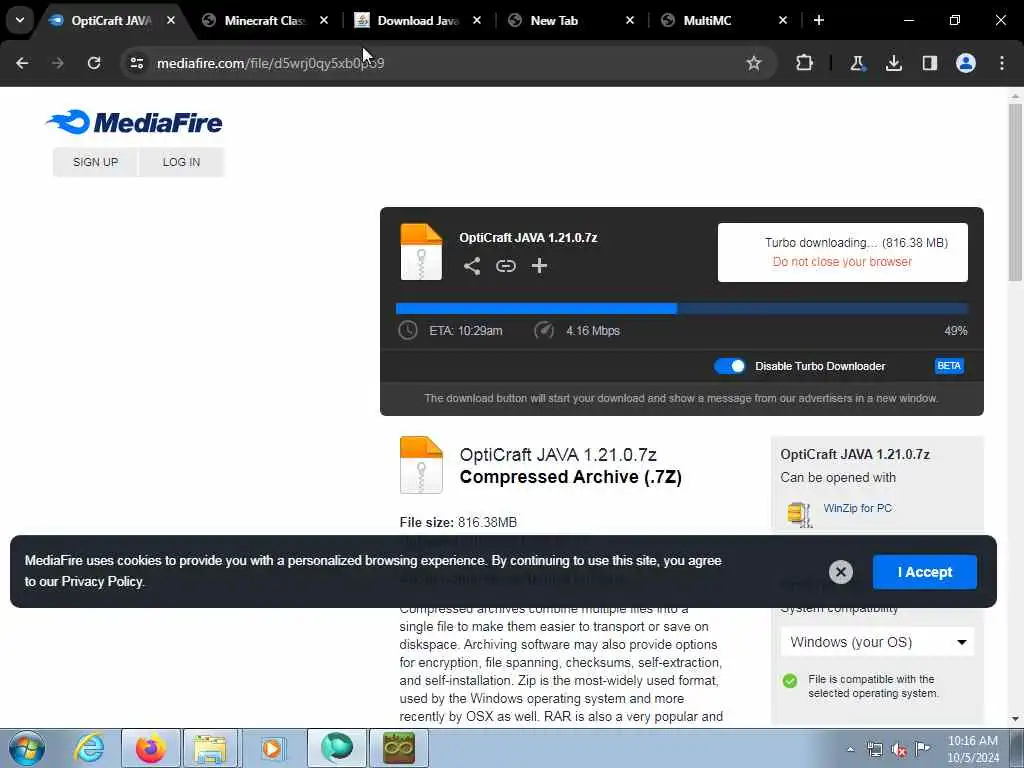Bookmark this page with star icon
1024x768 pixels.
click(x=754, y=63)
